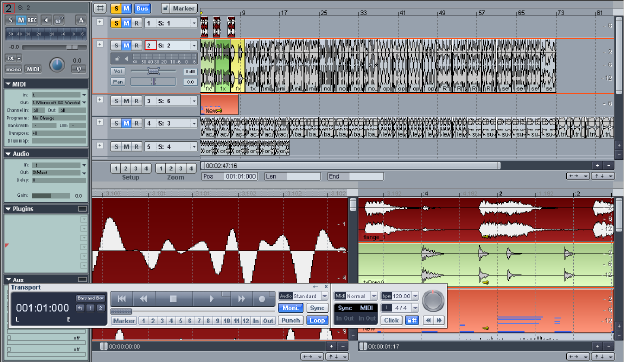Click the speaker icon in channel strip panel

pyautogui.click(x=47, y=20)
